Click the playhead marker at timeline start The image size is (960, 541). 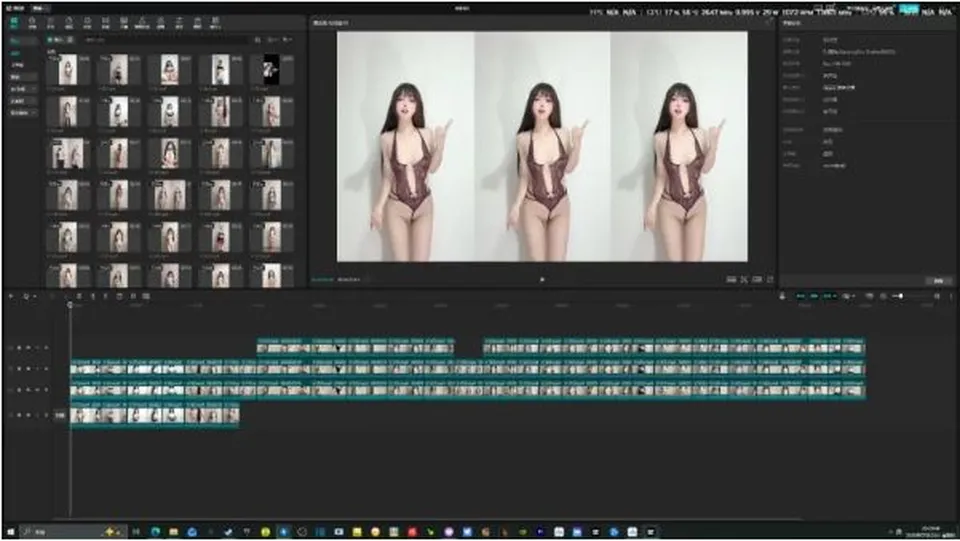(x=70, y=305)
